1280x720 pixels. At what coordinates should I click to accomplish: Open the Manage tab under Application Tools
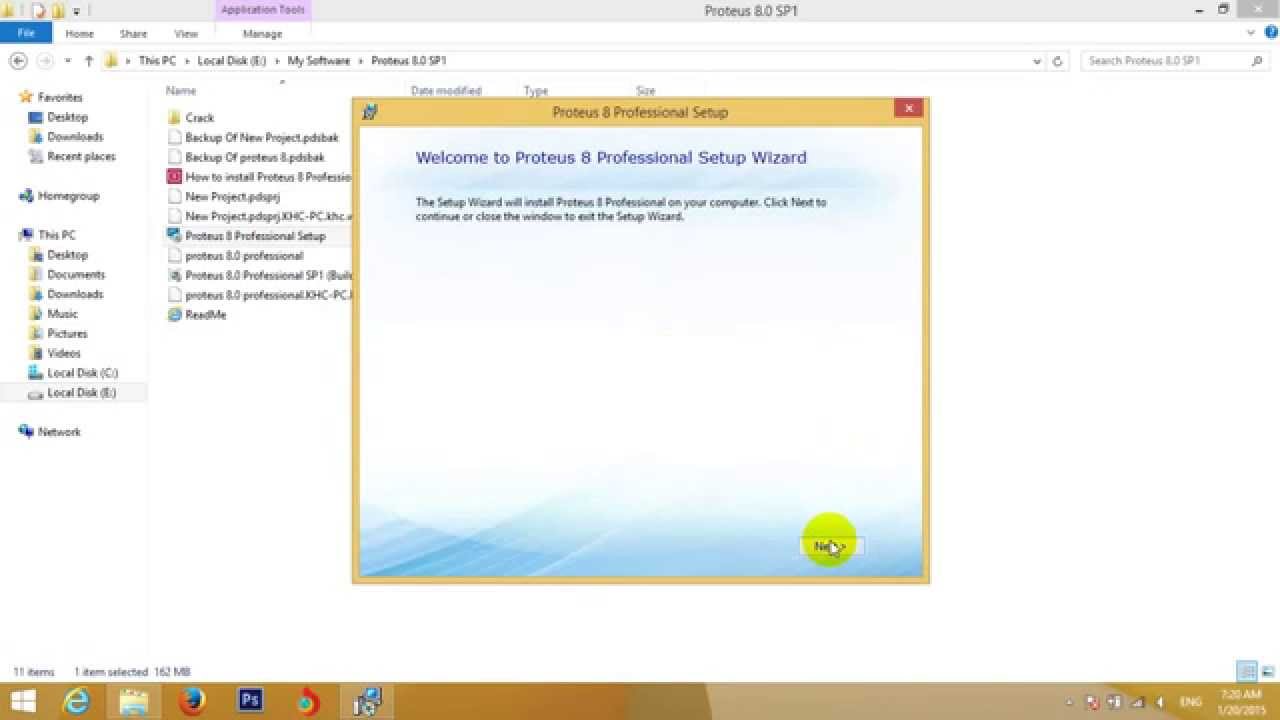262,33
